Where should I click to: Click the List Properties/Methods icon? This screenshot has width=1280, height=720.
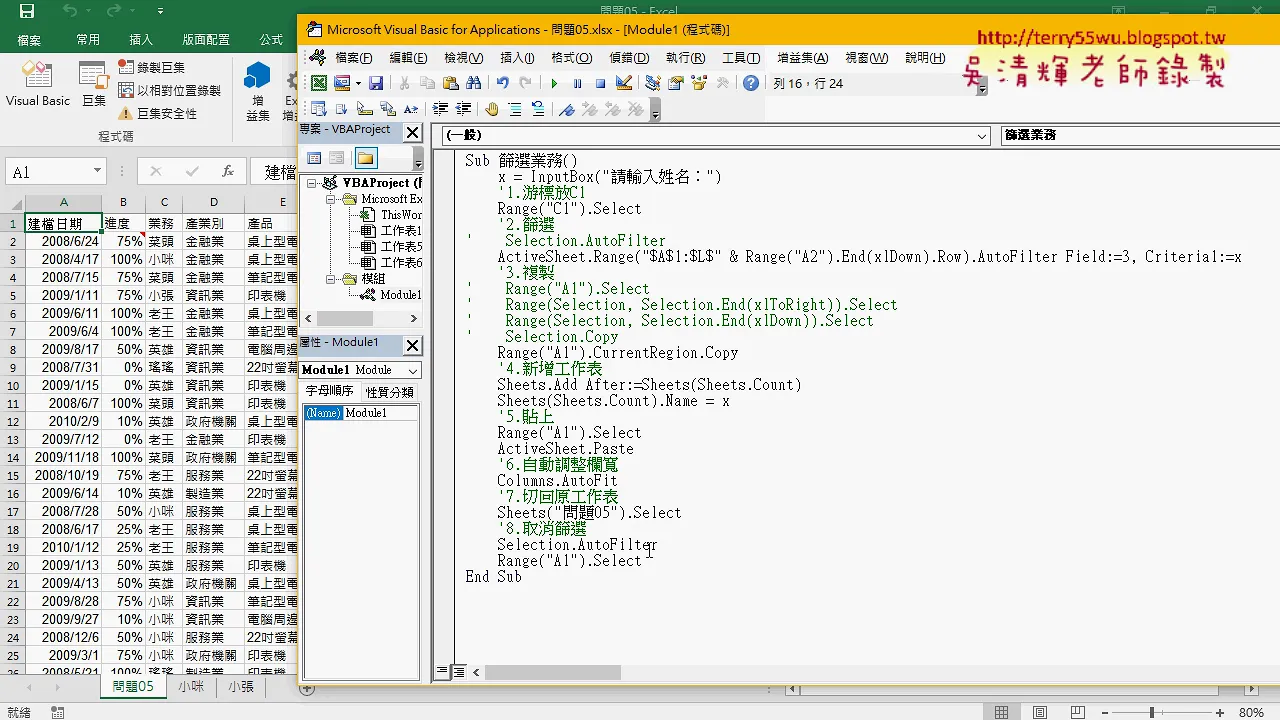click(x=319, y=109)
